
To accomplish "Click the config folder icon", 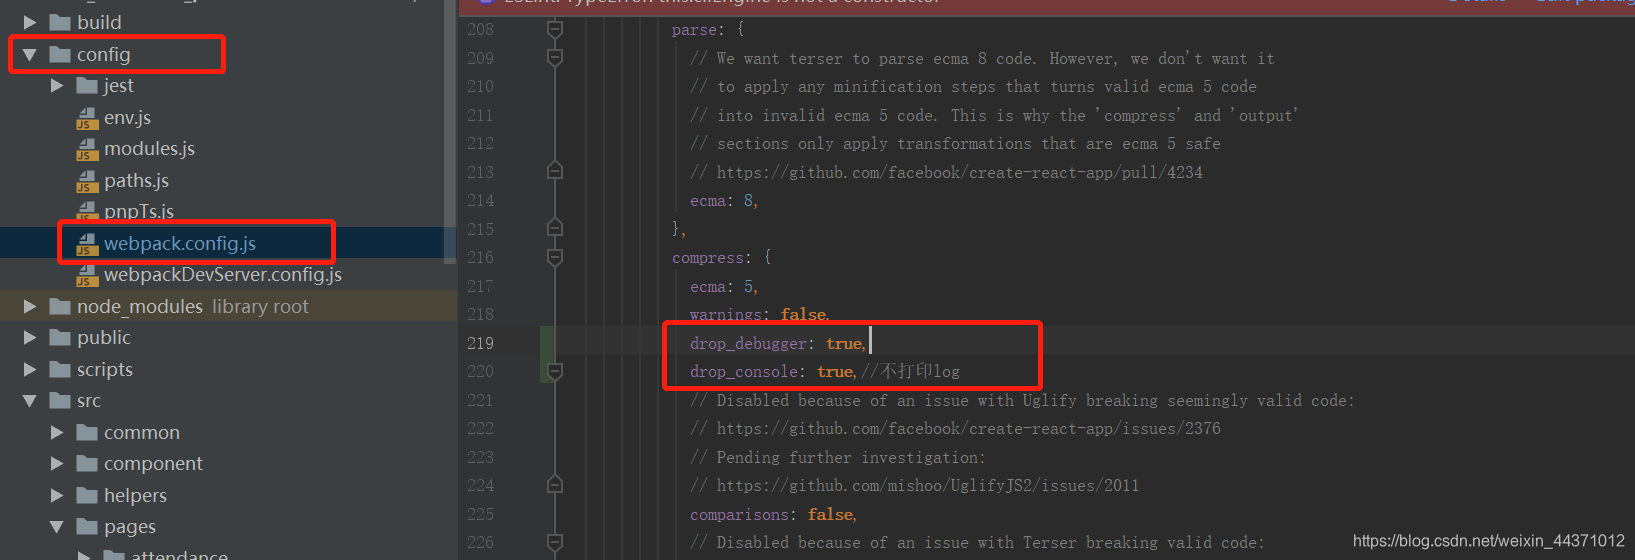I will click(x=60, y=54).
